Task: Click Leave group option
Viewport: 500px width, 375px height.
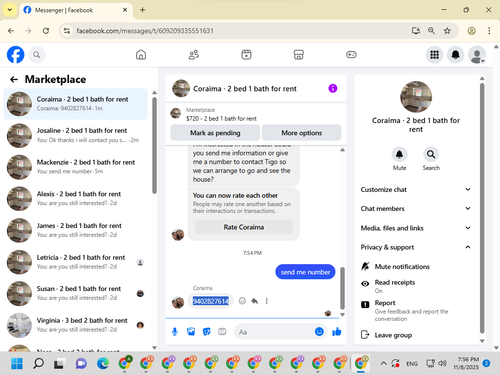Action: [x=387, y=335]
